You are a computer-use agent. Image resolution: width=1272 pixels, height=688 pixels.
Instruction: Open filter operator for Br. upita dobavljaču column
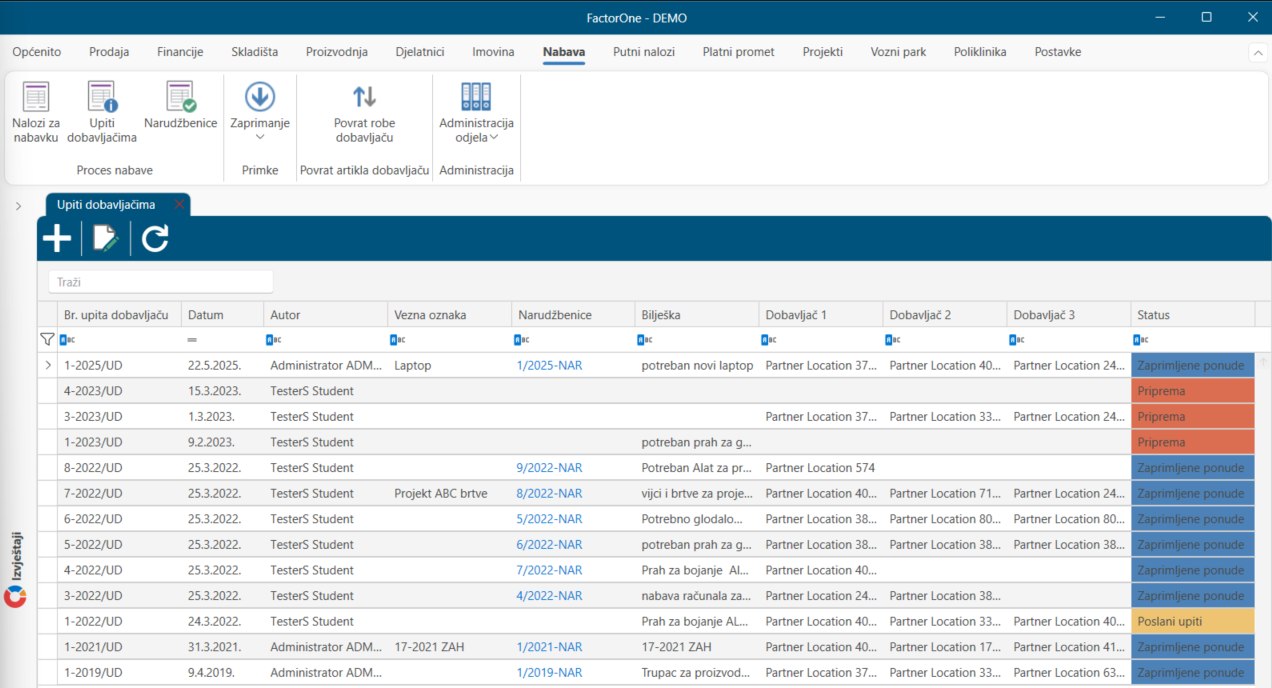coord(68,340)
